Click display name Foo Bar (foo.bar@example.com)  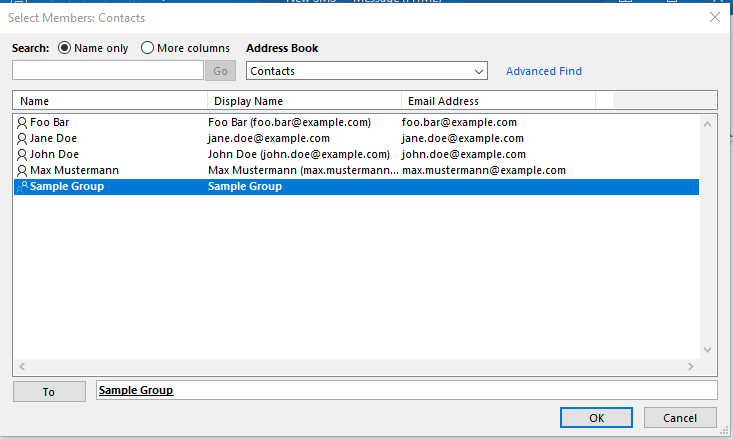(289, 122)
